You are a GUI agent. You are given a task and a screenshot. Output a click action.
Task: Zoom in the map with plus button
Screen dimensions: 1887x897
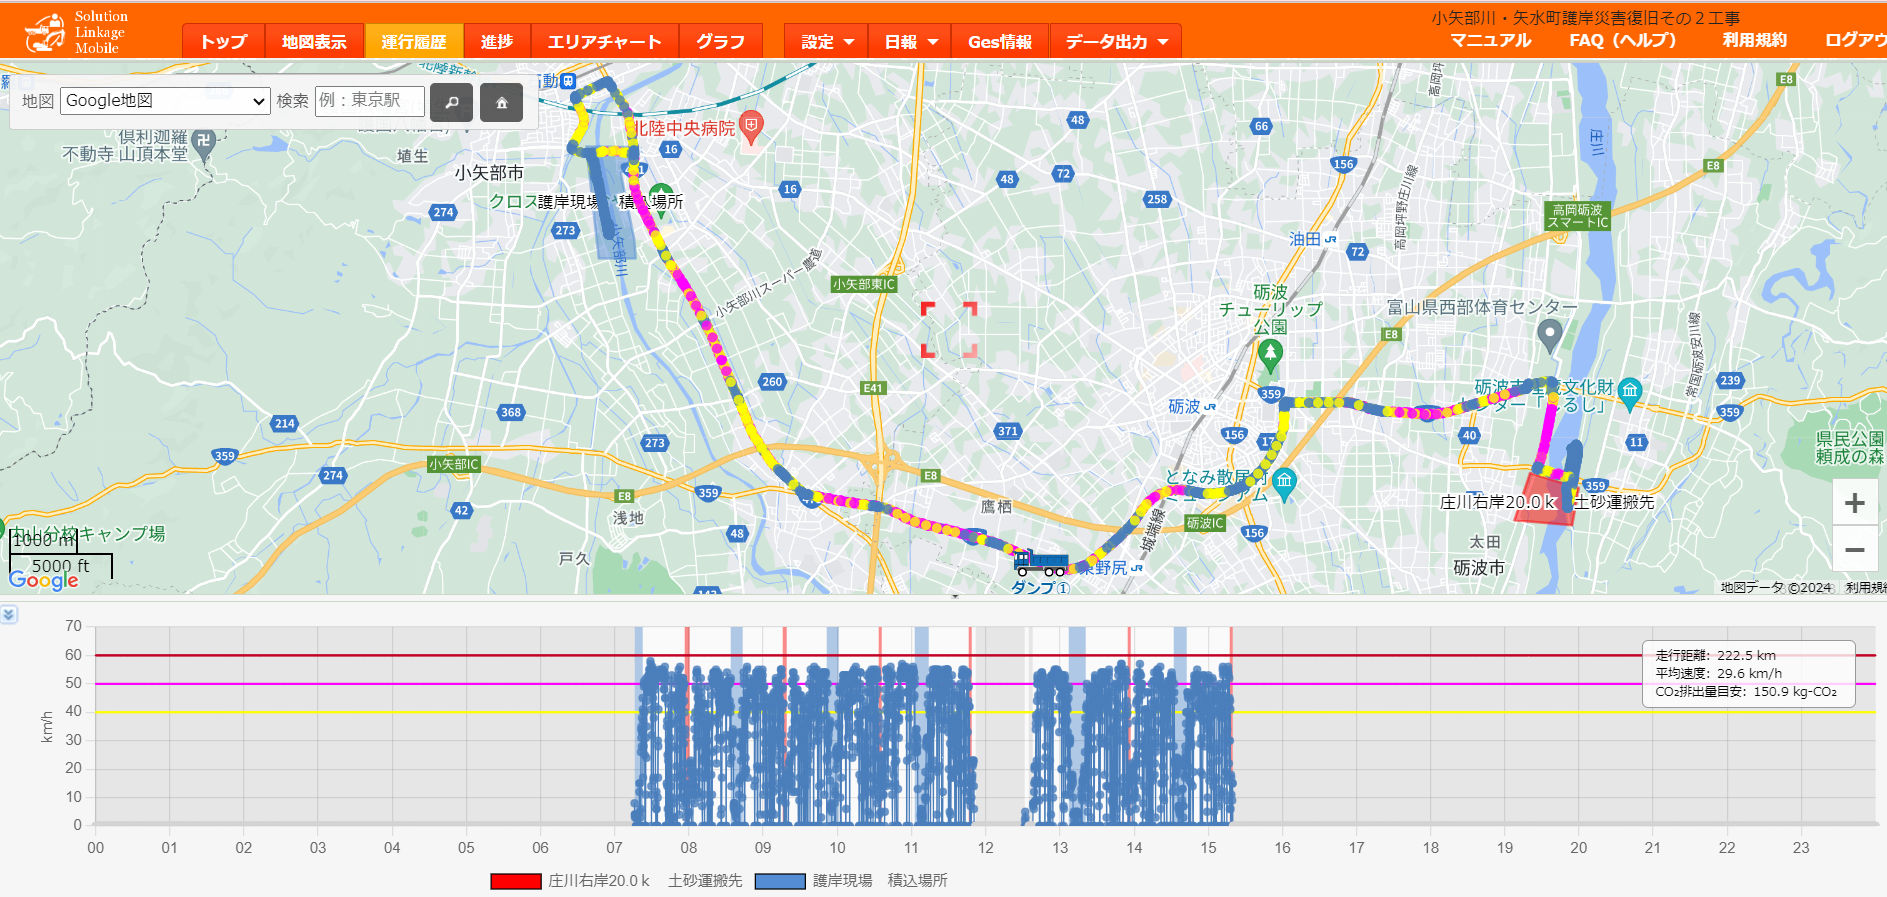(1853, 503)
